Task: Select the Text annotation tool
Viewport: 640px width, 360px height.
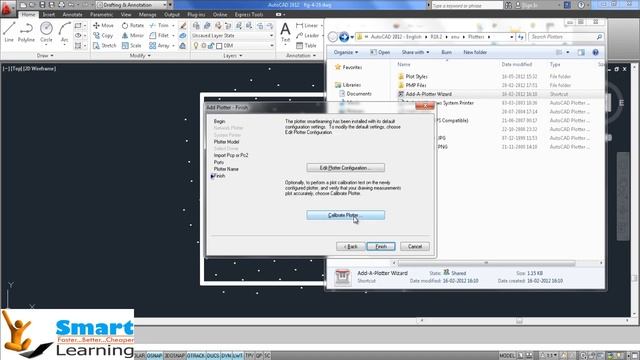Action: coord(285,32)
